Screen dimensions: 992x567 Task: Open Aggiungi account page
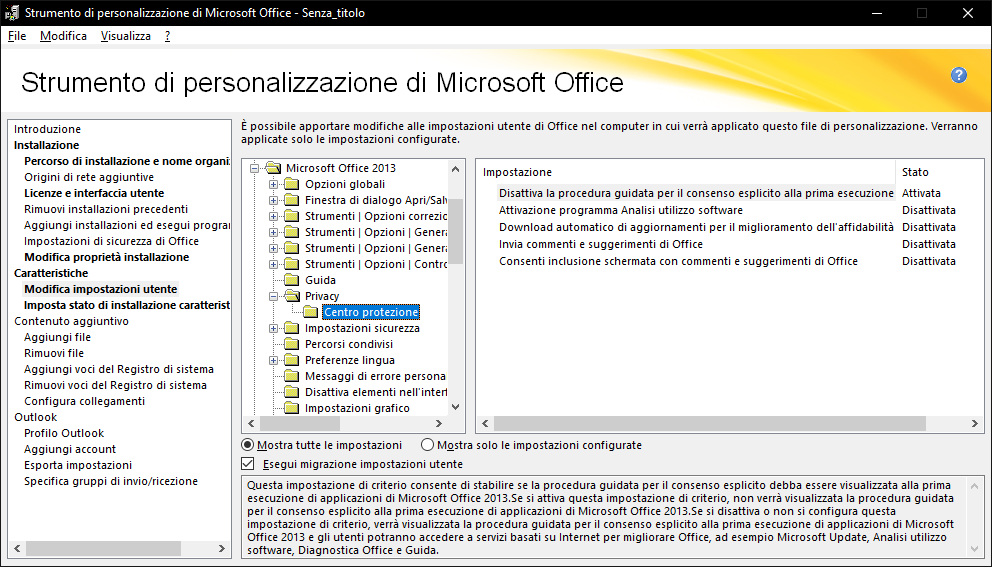pyautogui.click(x=70, y=449)
